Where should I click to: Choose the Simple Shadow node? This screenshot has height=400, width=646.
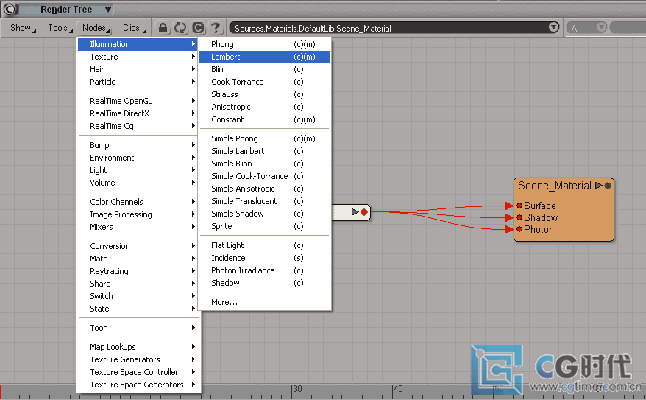(264, 214)
